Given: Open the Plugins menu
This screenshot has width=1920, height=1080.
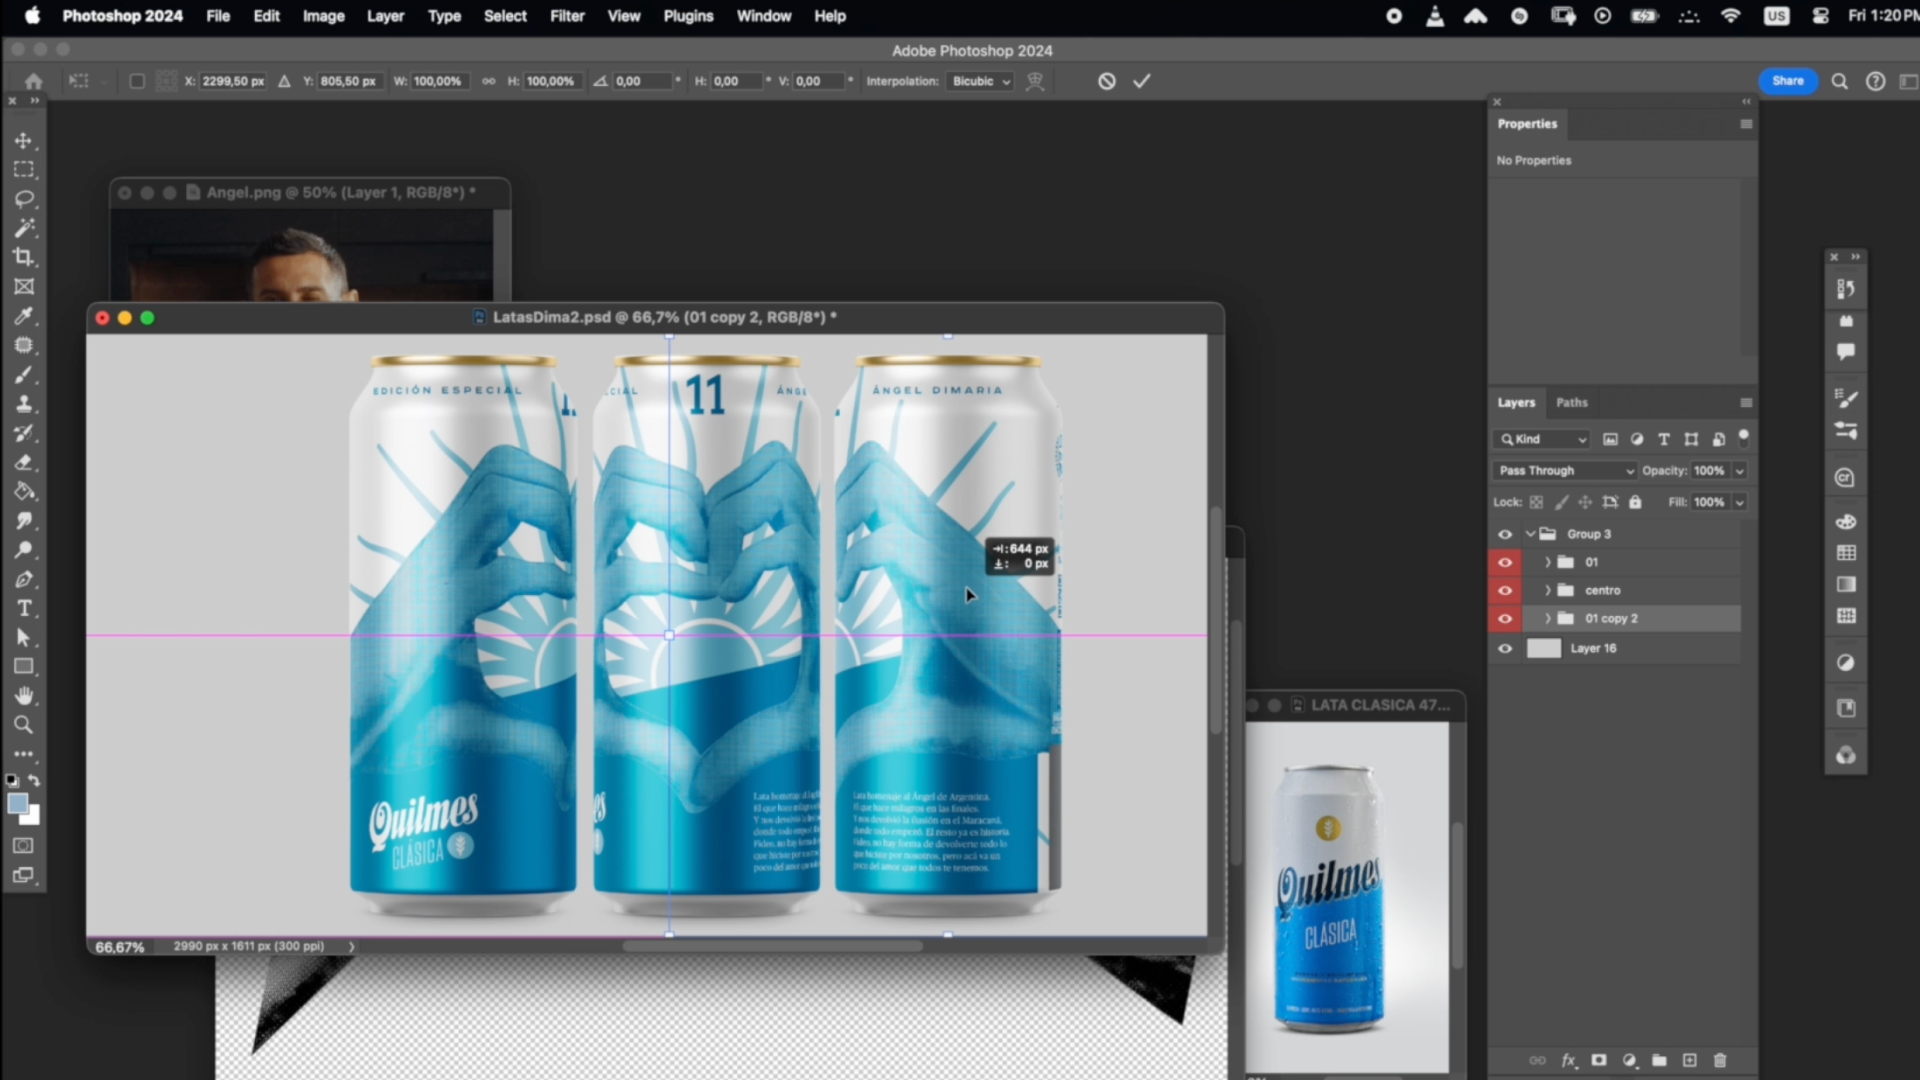Looking at the screenshot, I should [688, 16].
